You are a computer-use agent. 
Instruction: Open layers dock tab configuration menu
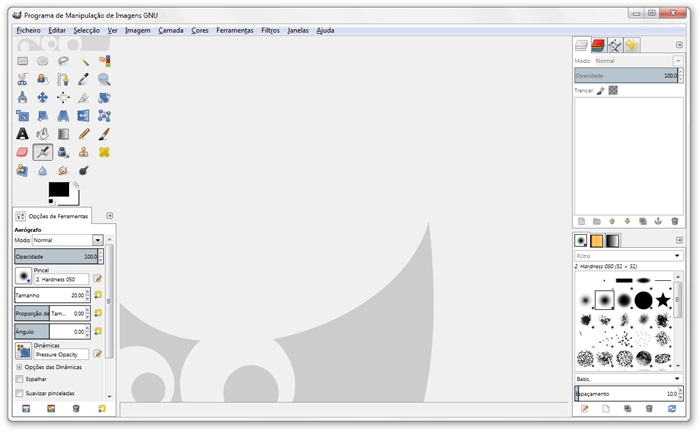(x=679, y=45)
